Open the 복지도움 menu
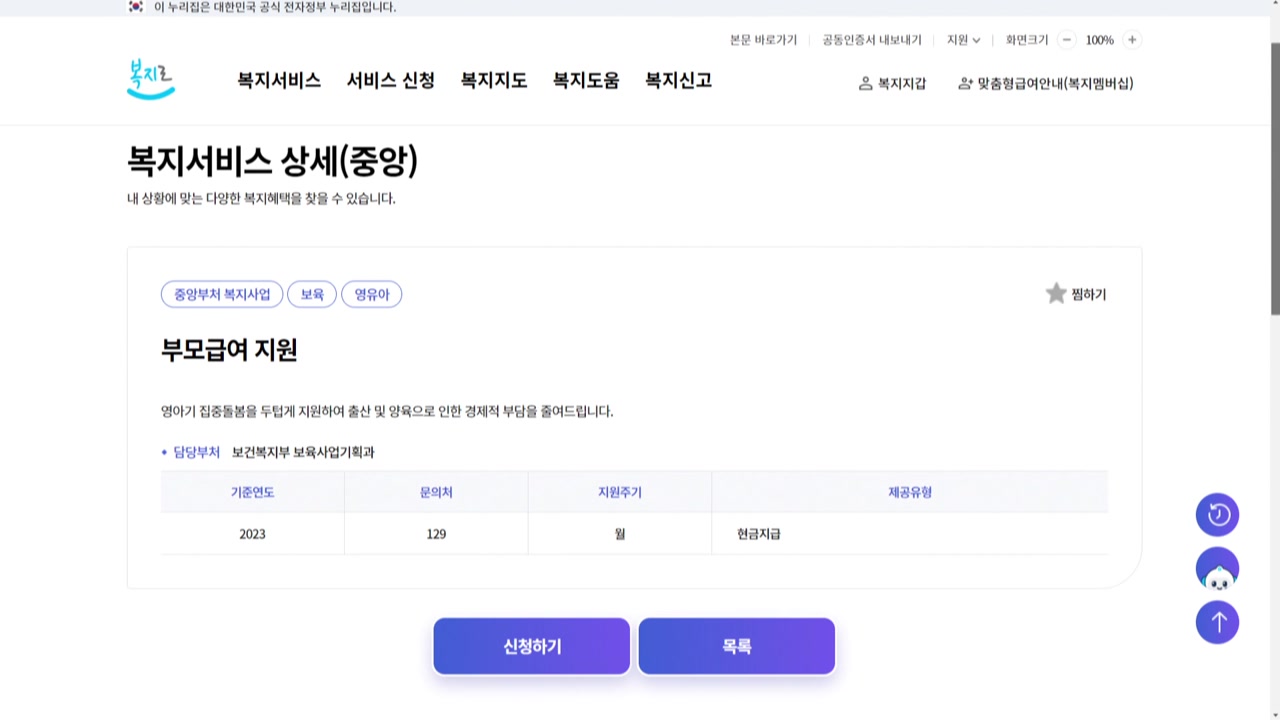Viewport: 1280px width, 720px height. (x=586, y=81)
